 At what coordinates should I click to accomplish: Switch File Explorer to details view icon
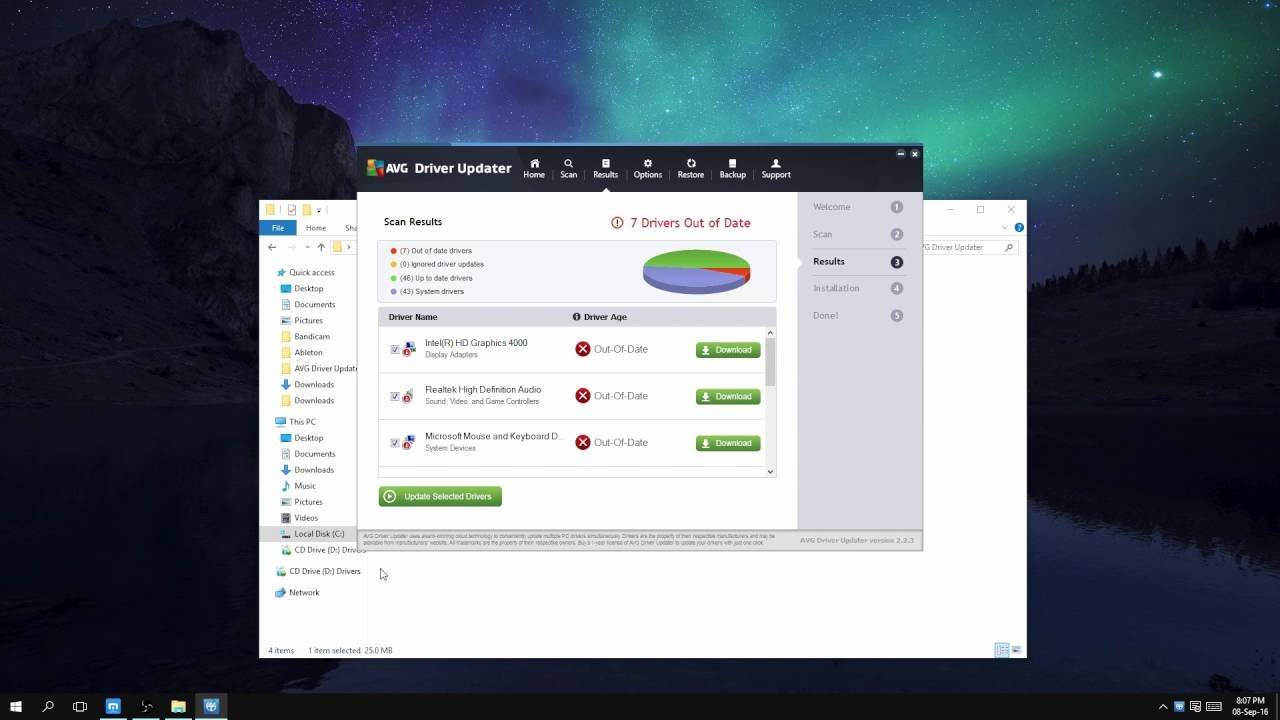pyautogui.click(x=1001, y=650)
